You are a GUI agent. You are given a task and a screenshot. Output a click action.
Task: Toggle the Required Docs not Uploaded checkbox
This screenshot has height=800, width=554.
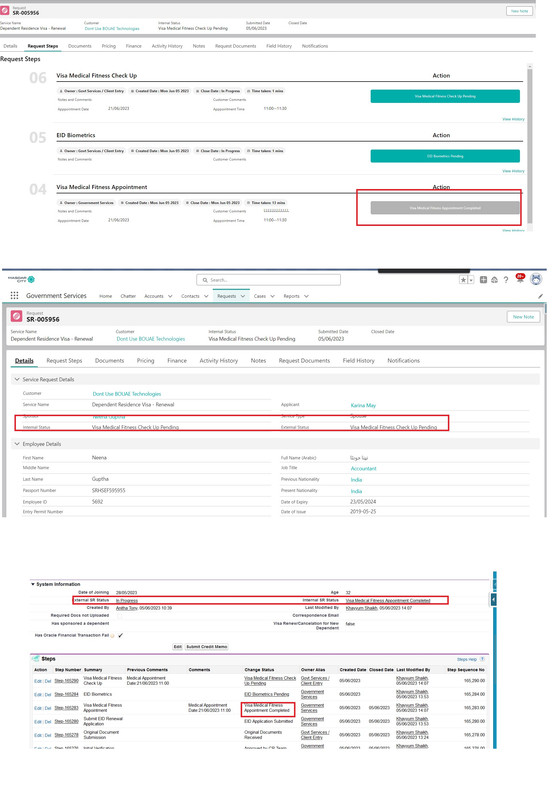[119, 616]
